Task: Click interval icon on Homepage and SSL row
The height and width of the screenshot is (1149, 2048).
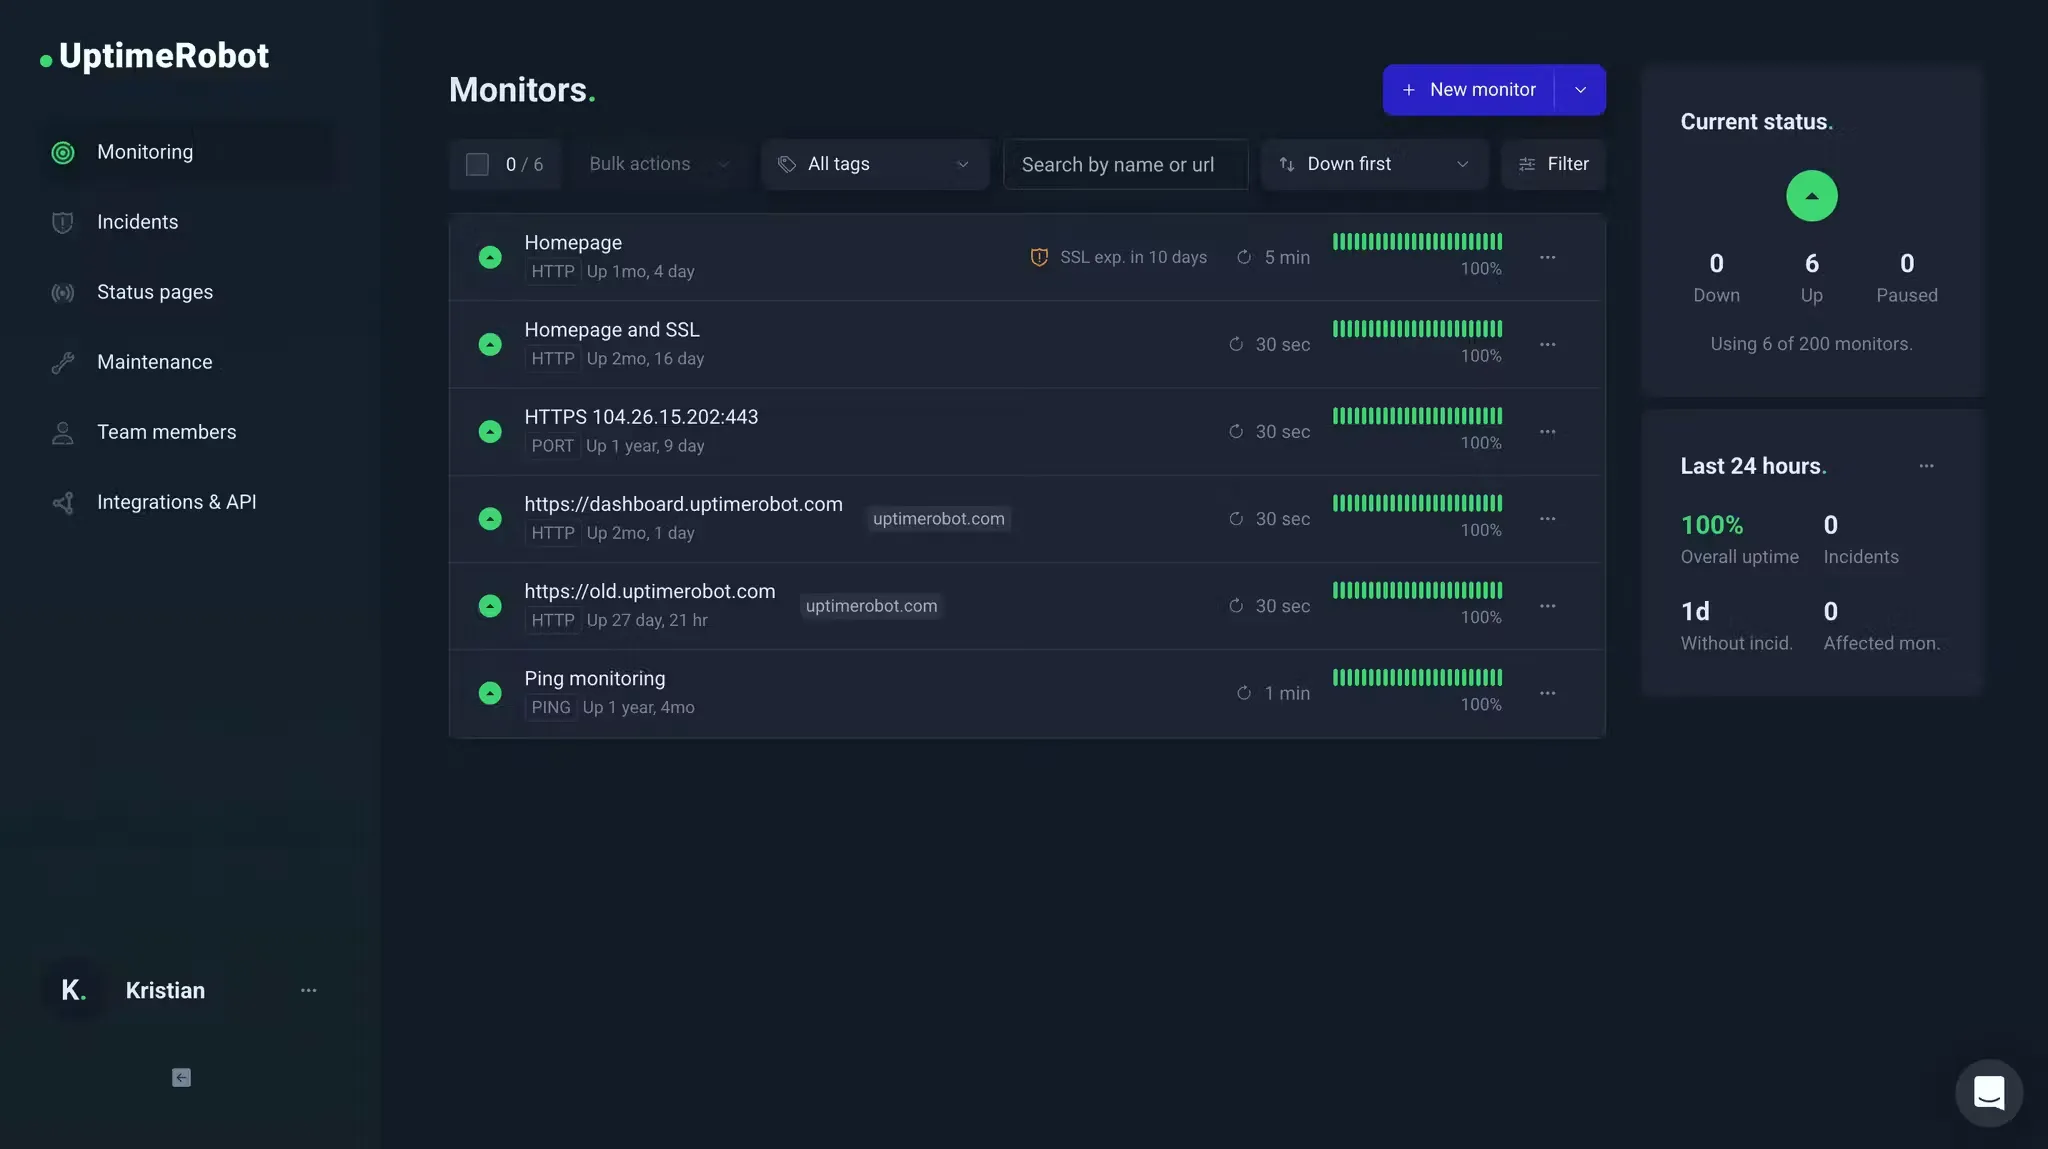Action: (x=1236, y=344)
